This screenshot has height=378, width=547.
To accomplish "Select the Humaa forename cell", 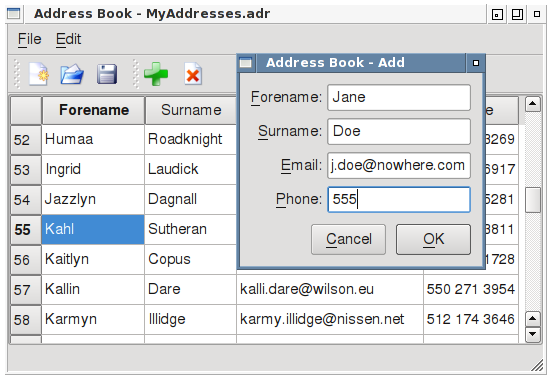I will pyautogui.click(x=93, y=139).
